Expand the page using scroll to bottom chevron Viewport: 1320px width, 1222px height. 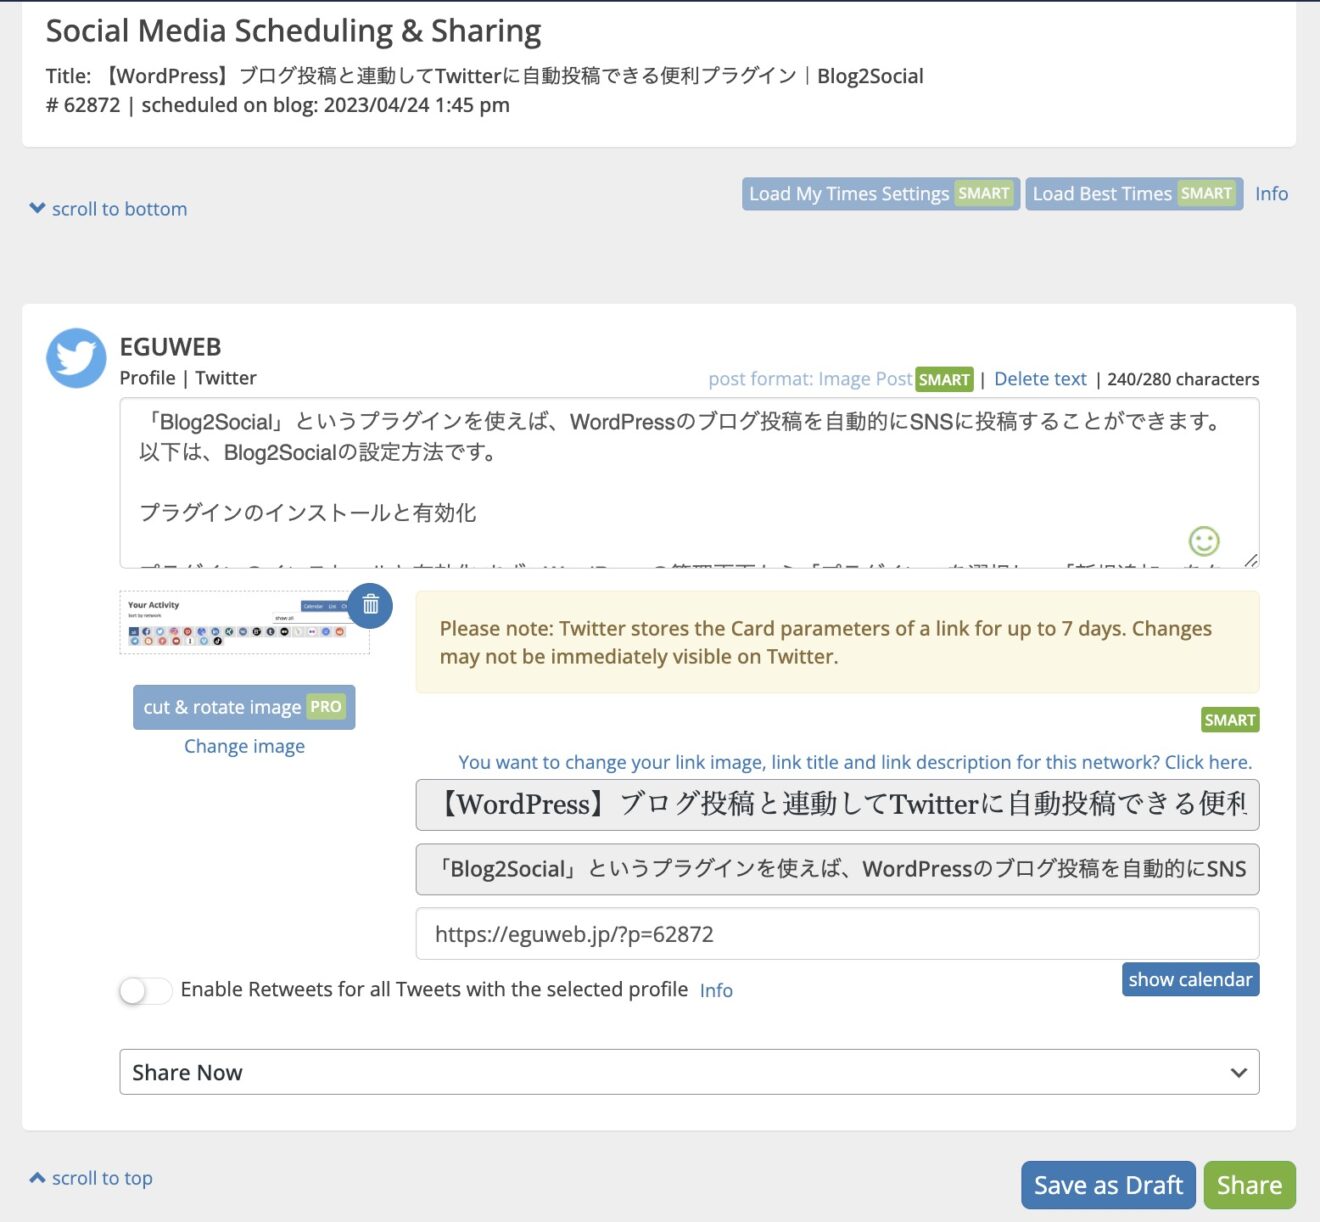37,208
